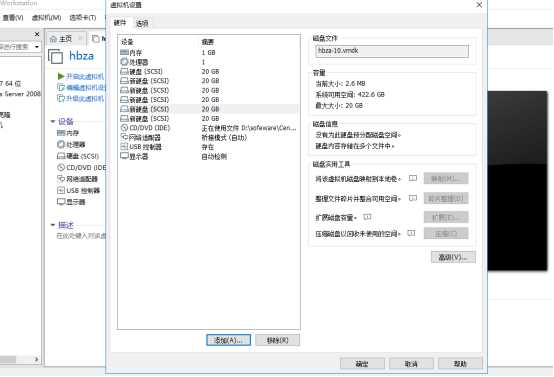Click the library search box
554x377 pixels.
(16, 47)
